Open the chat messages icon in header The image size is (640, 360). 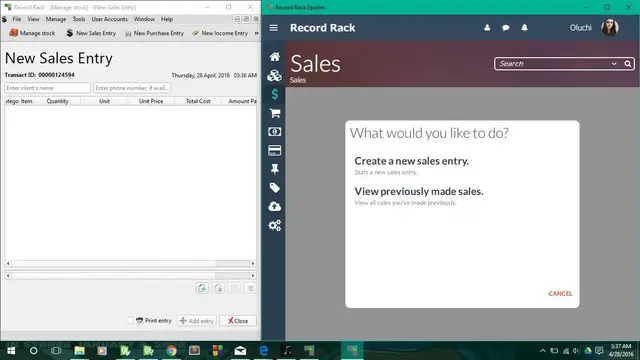click(x=506, y=28)
